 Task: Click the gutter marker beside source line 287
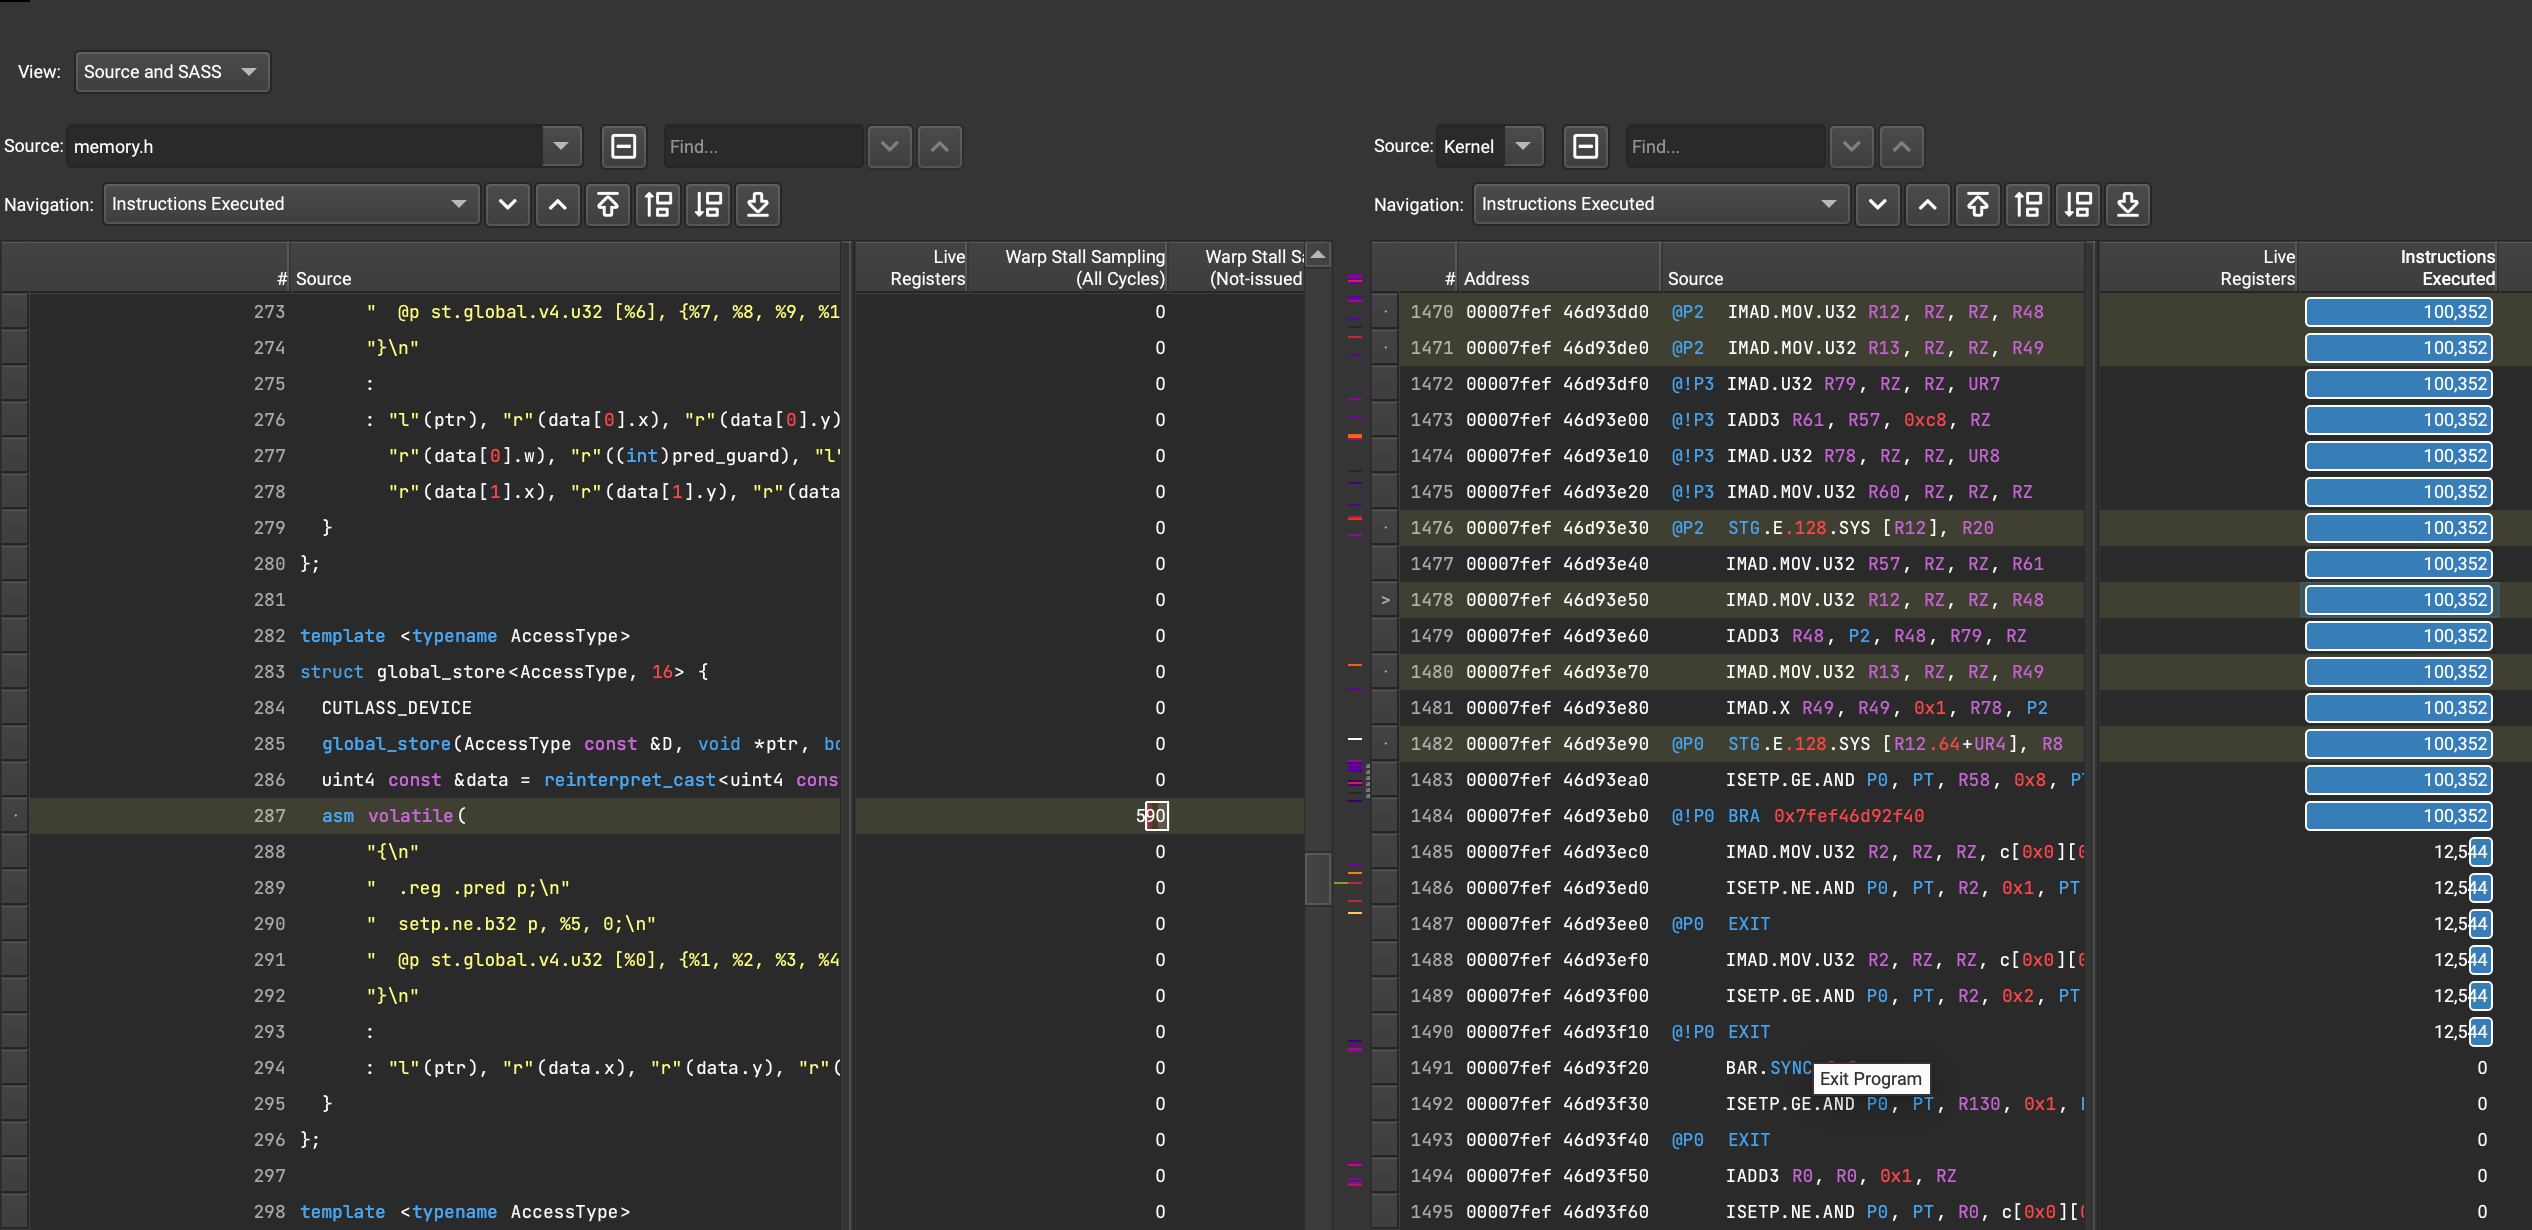pyautogui.click(x=15, y=816)
